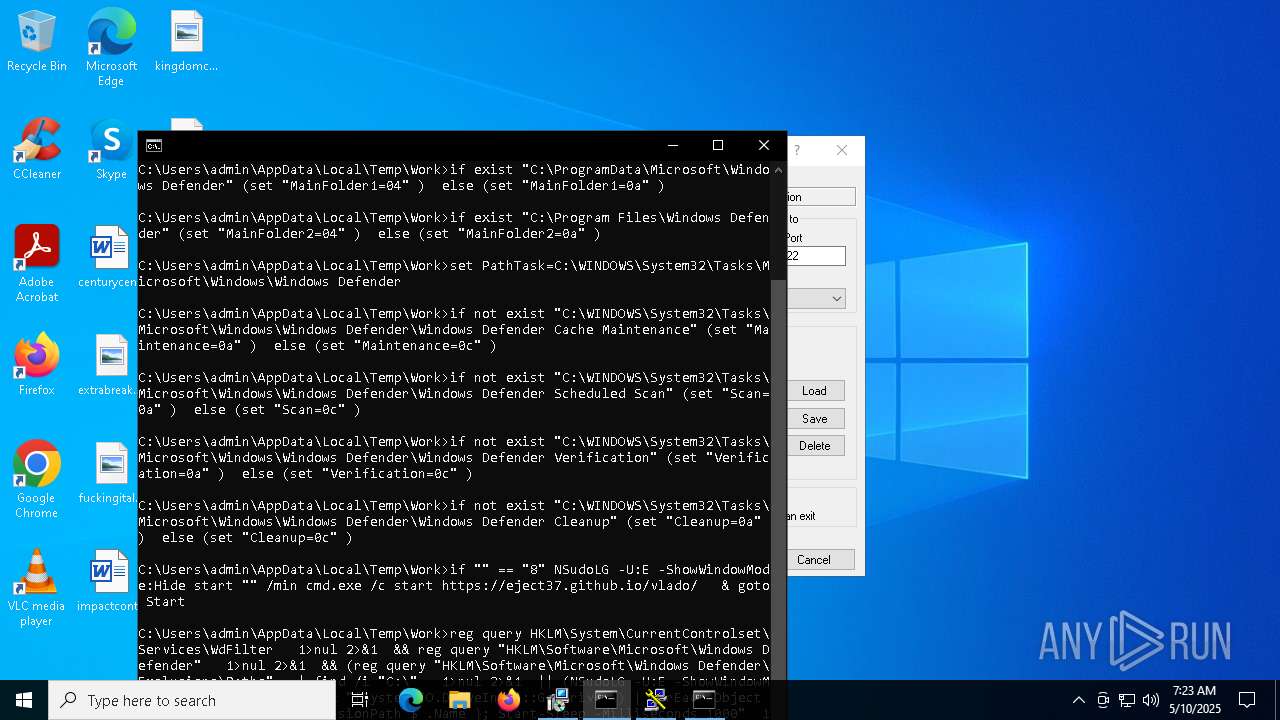Select the impactcont... Word document icon

click(x=108, y=581)
